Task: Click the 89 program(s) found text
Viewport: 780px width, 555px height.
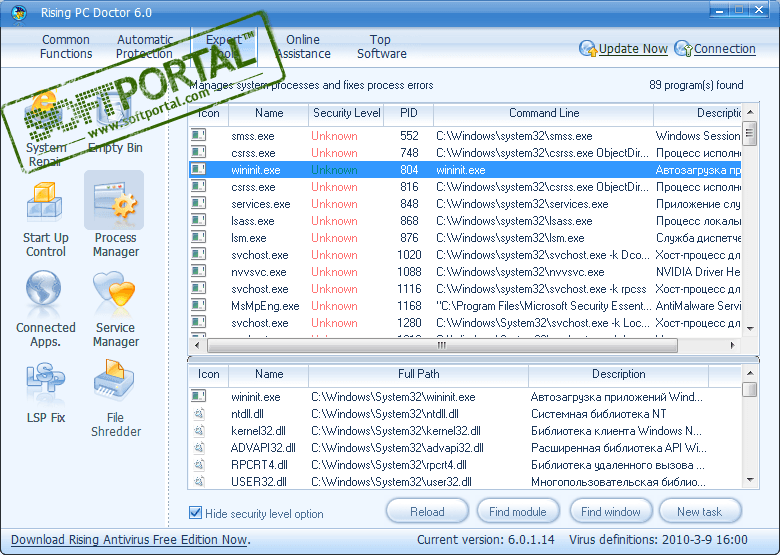Action: pos(696,85)
